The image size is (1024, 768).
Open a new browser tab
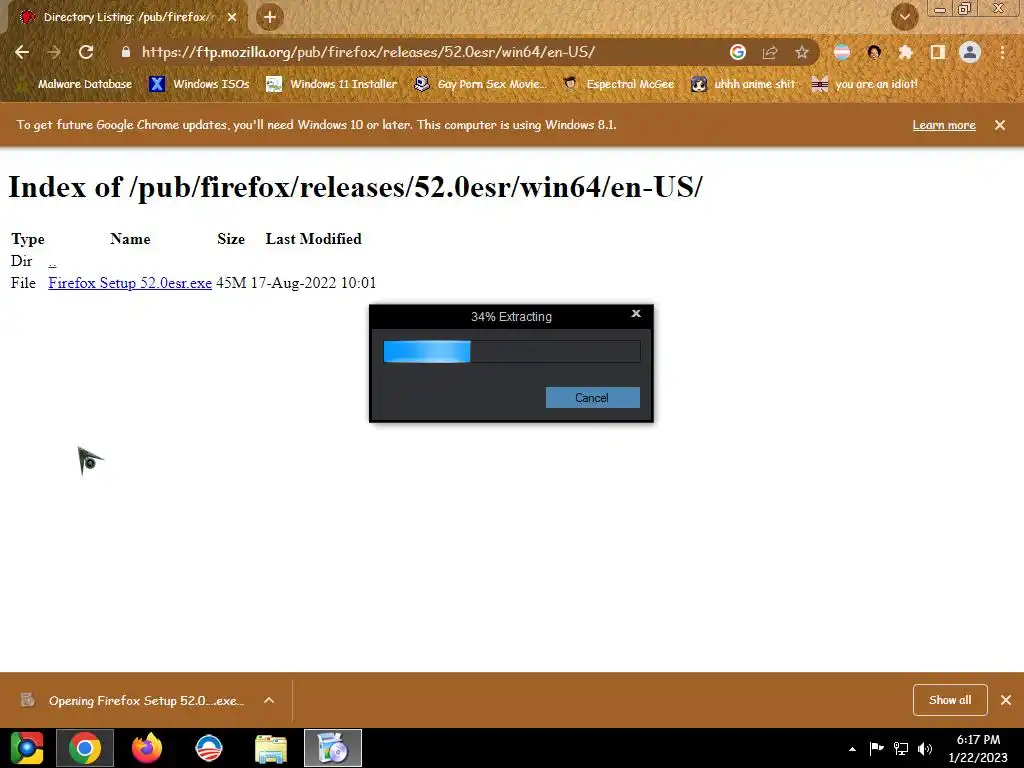[x=270, y=17]
